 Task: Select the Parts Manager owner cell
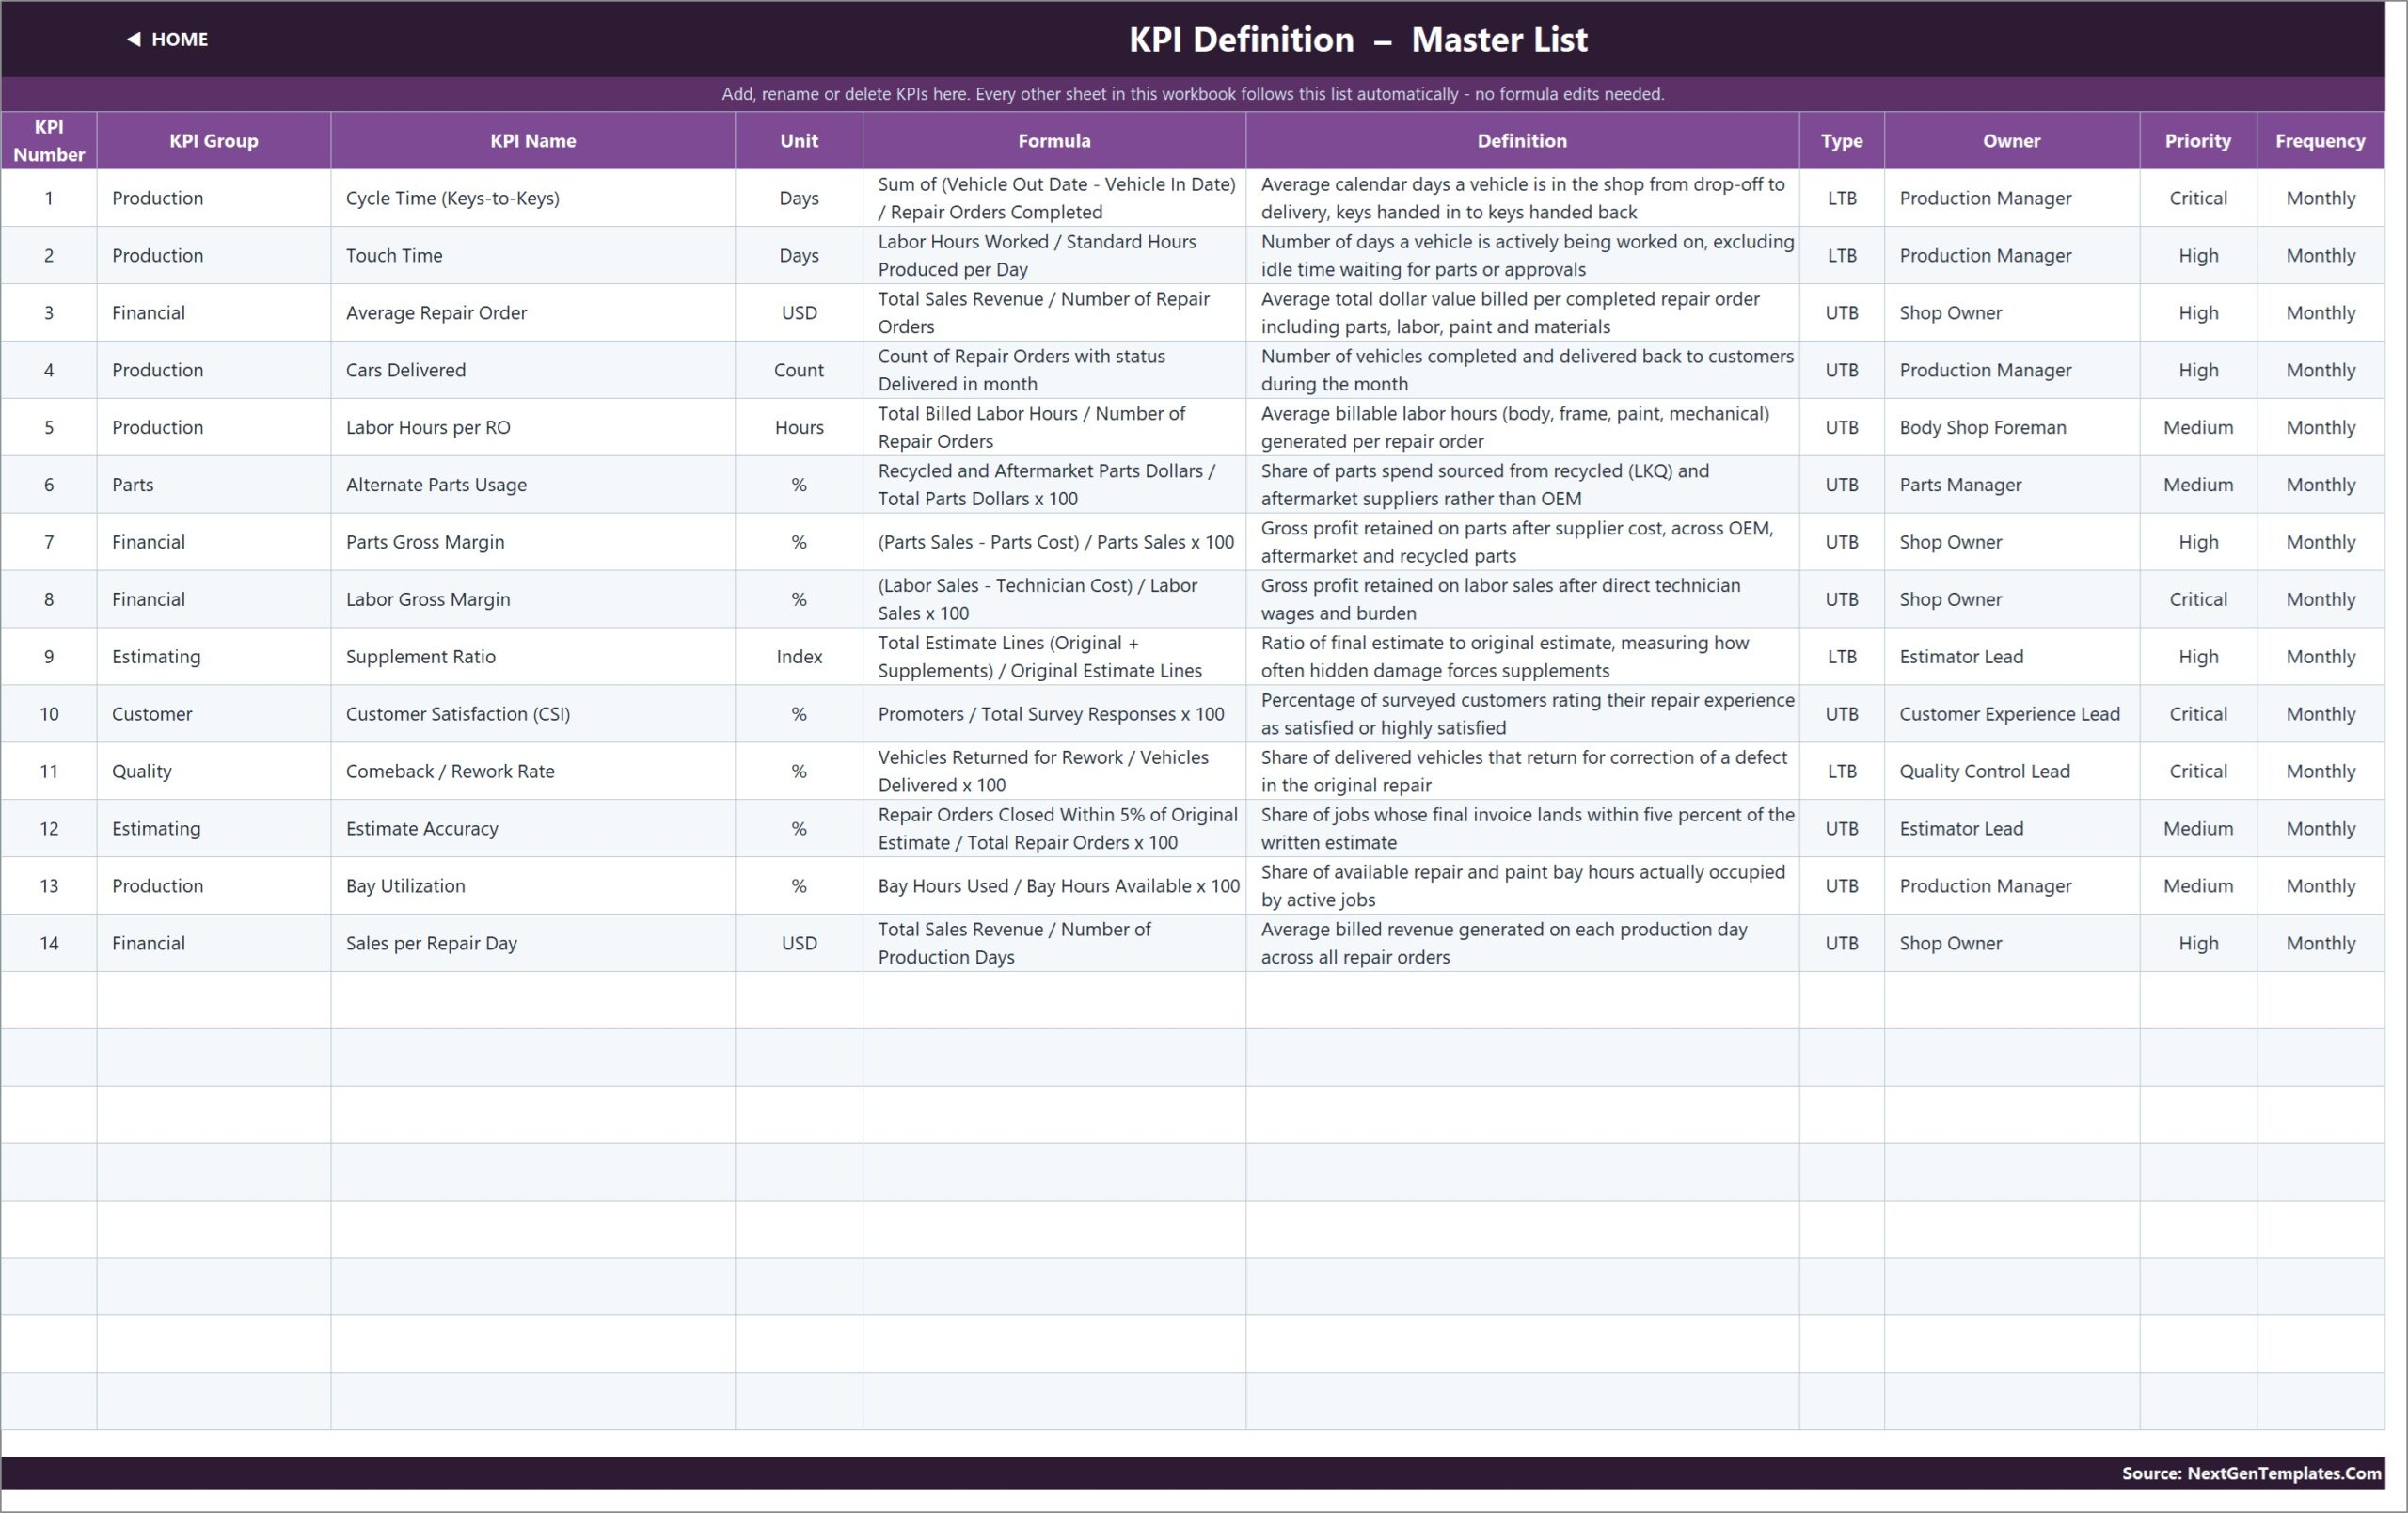[2012, 484]
